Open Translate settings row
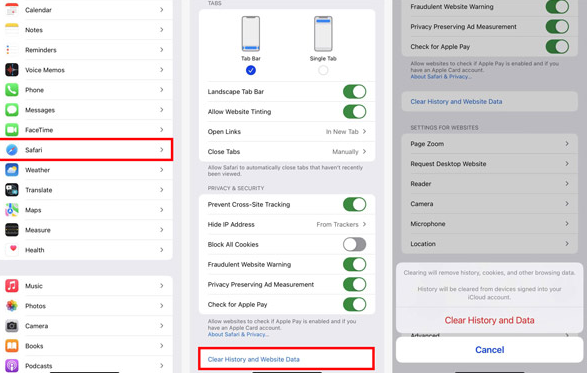 click(86, 190)
